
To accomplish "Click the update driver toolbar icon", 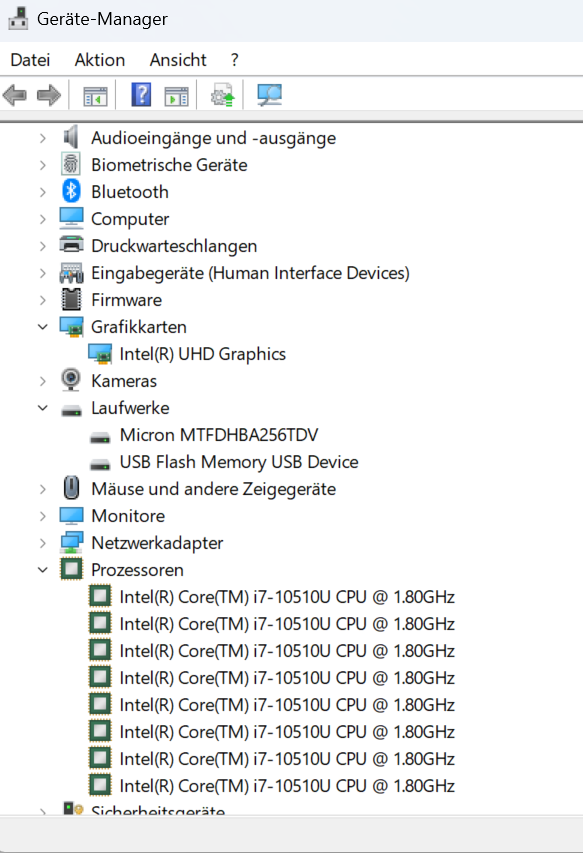I will 222,95.
